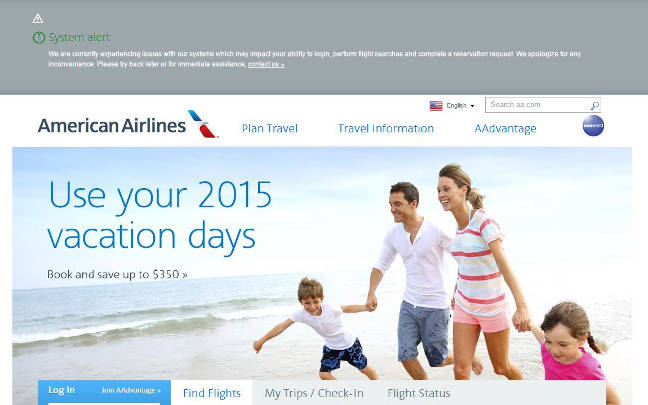The width and height of the screenshot is (648, 405).
Task: Follow the Join AAdvantage link
Action: [131, 390]
